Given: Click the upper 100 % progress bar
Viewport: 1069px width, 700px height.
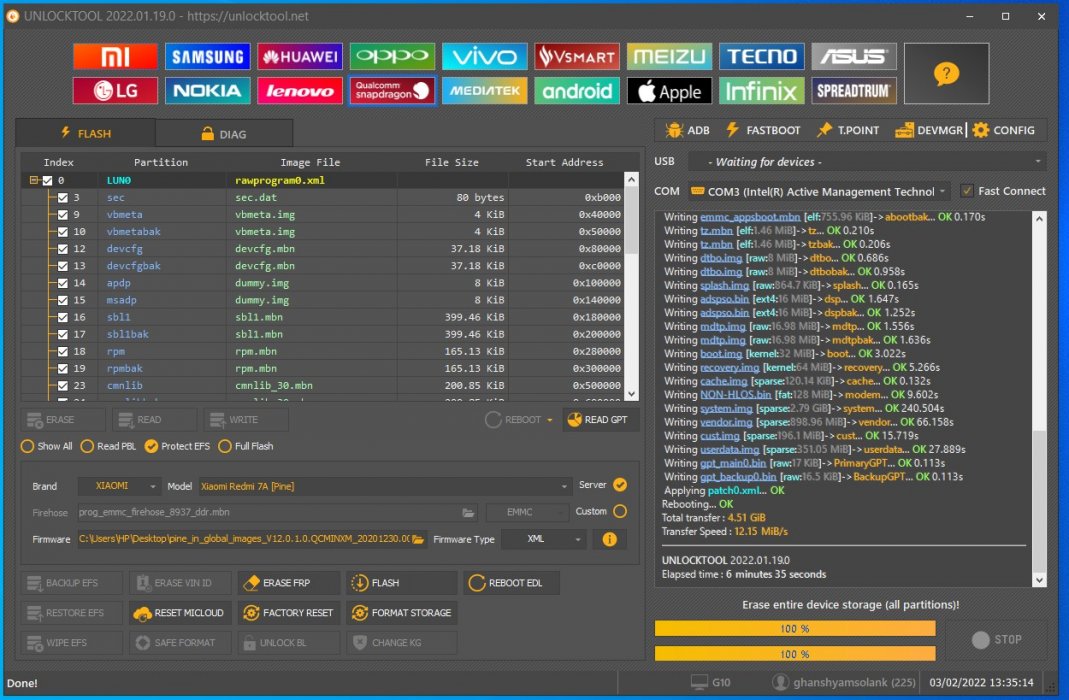Looking at the screenshot, I should (x=795, y=628).
